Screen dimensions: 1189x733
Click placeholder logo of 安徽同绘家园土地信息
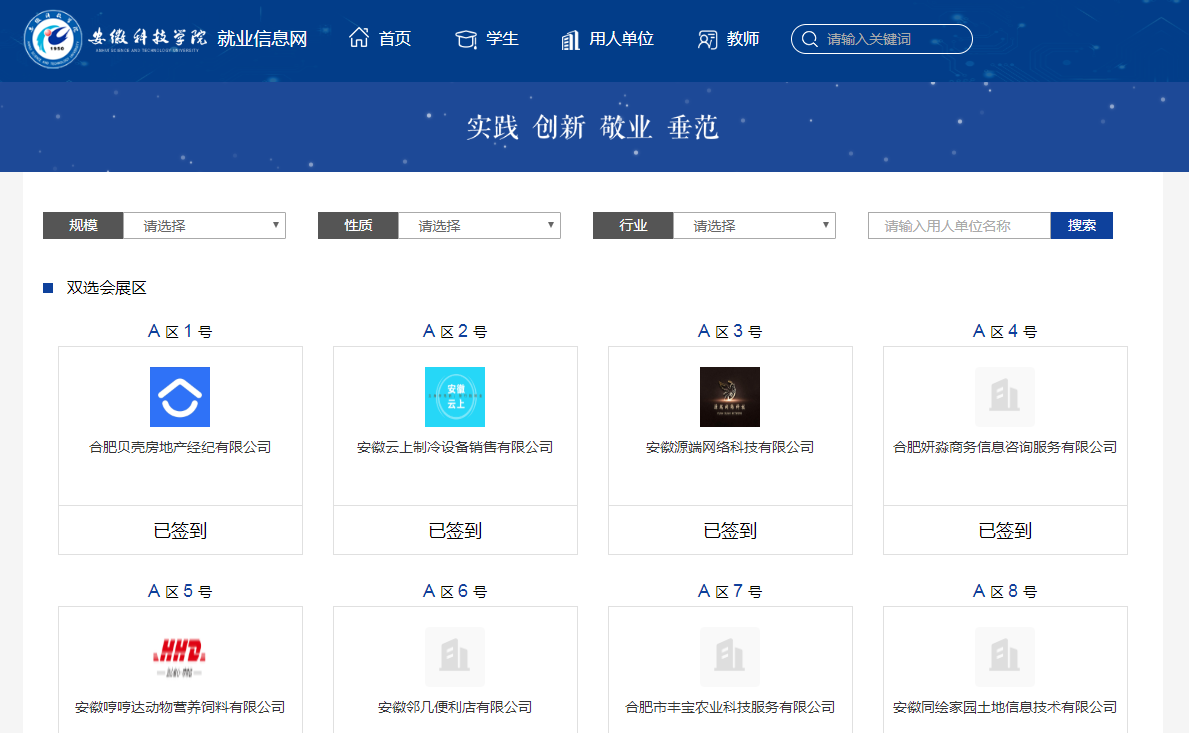(1005, 657)
